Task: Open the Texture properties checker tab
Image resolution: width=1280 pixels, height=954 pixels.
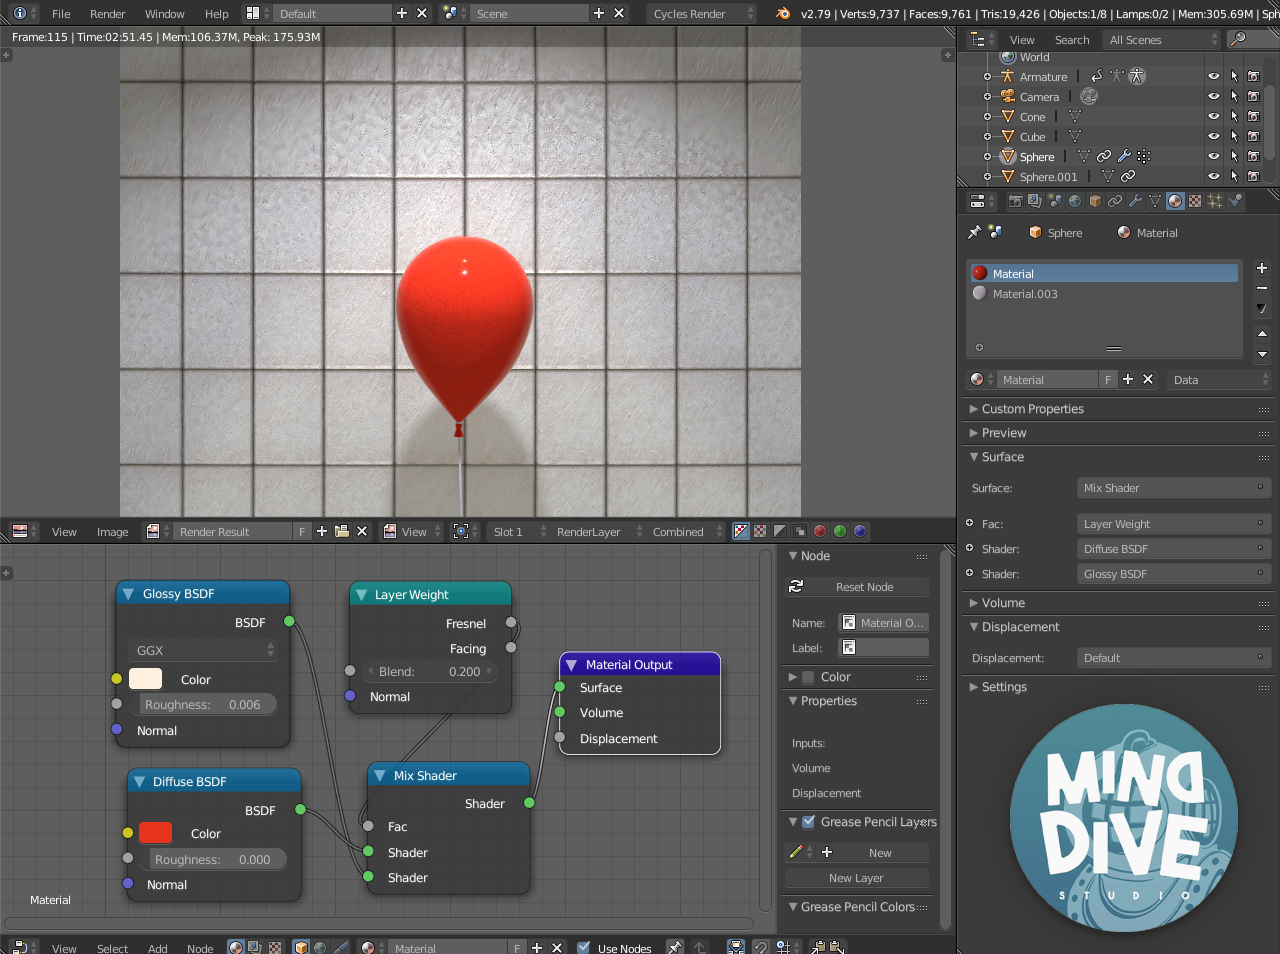Action: (x=1195, y=201)
